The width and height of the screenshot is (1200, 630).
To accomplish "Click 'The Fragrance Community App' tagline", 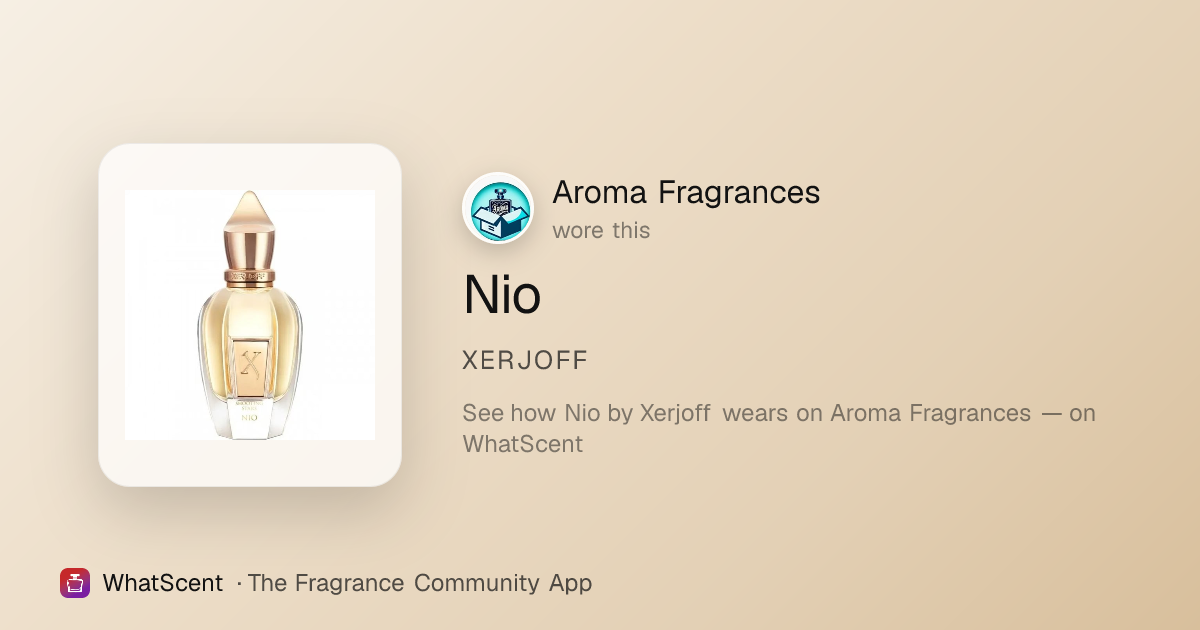I will coord(419,583).
